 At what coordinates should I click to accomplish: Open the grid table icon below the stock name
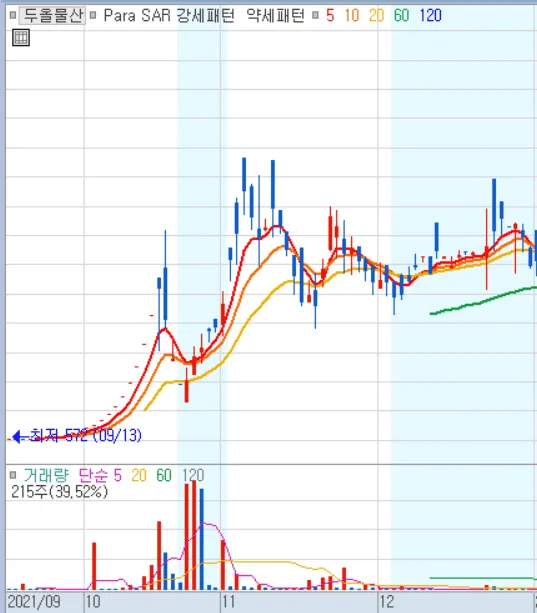[21, 38]
